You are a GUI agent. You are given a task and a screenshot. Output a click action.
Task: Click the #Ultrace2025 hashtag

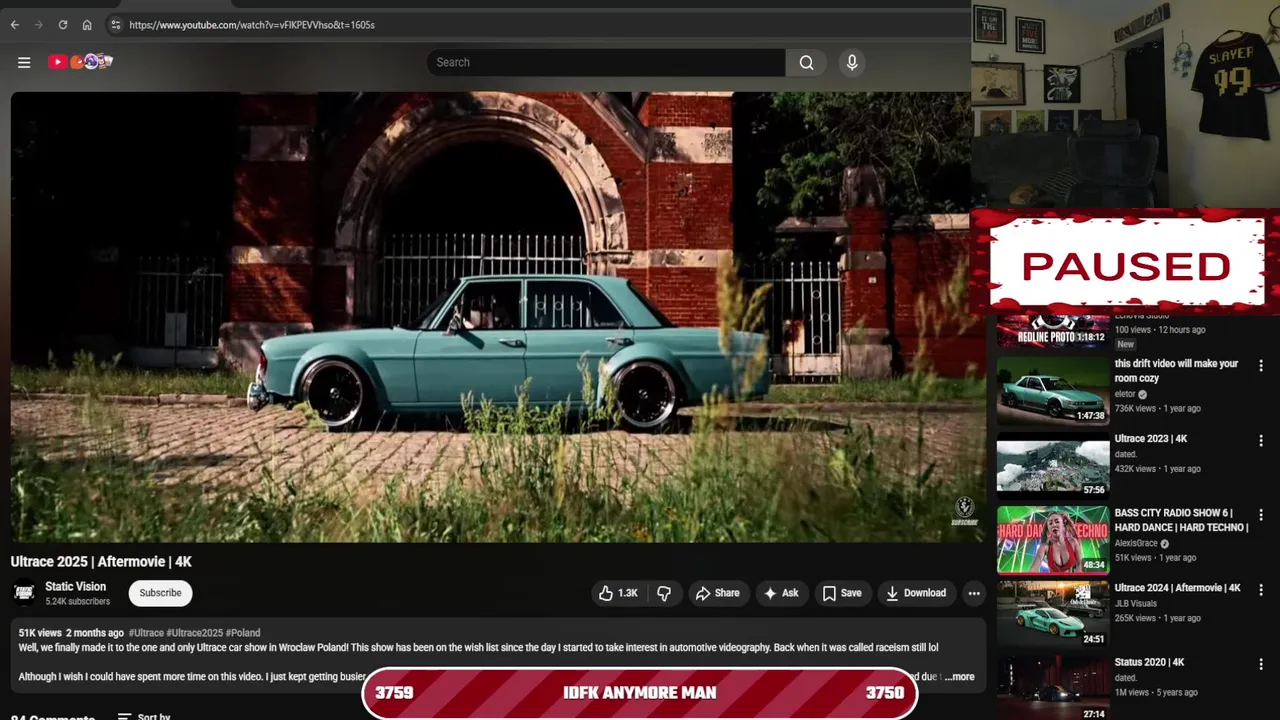(x=194, y=633)
